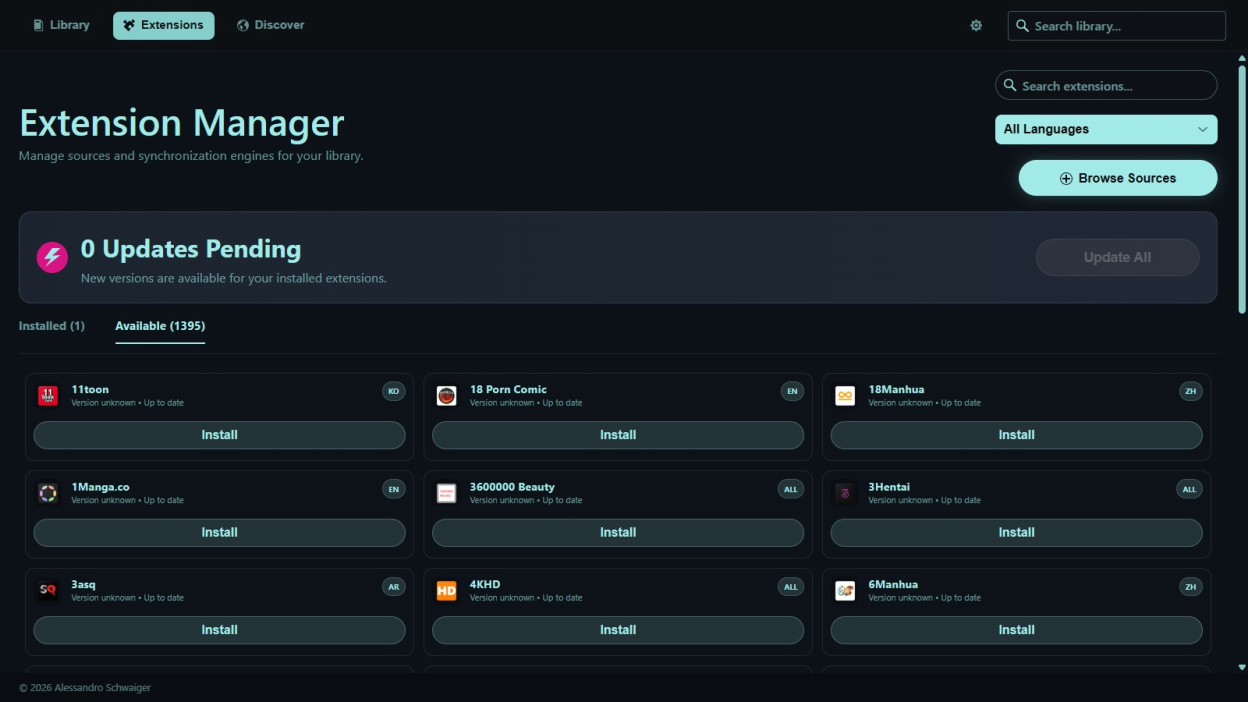Click the EN badge on 1Manga.co
Screen dimensions: 1248x702
[x=394, y=489]
